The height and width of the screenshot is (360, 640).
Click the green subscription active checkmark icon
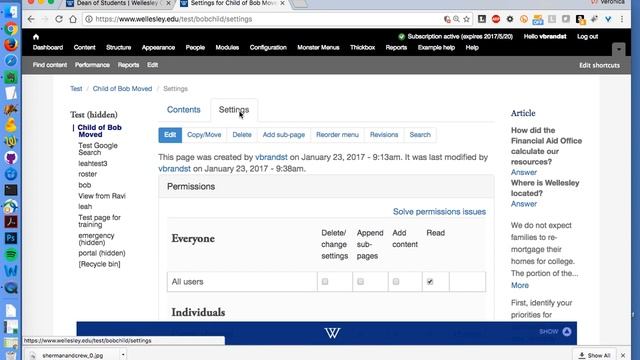[402, 37]
